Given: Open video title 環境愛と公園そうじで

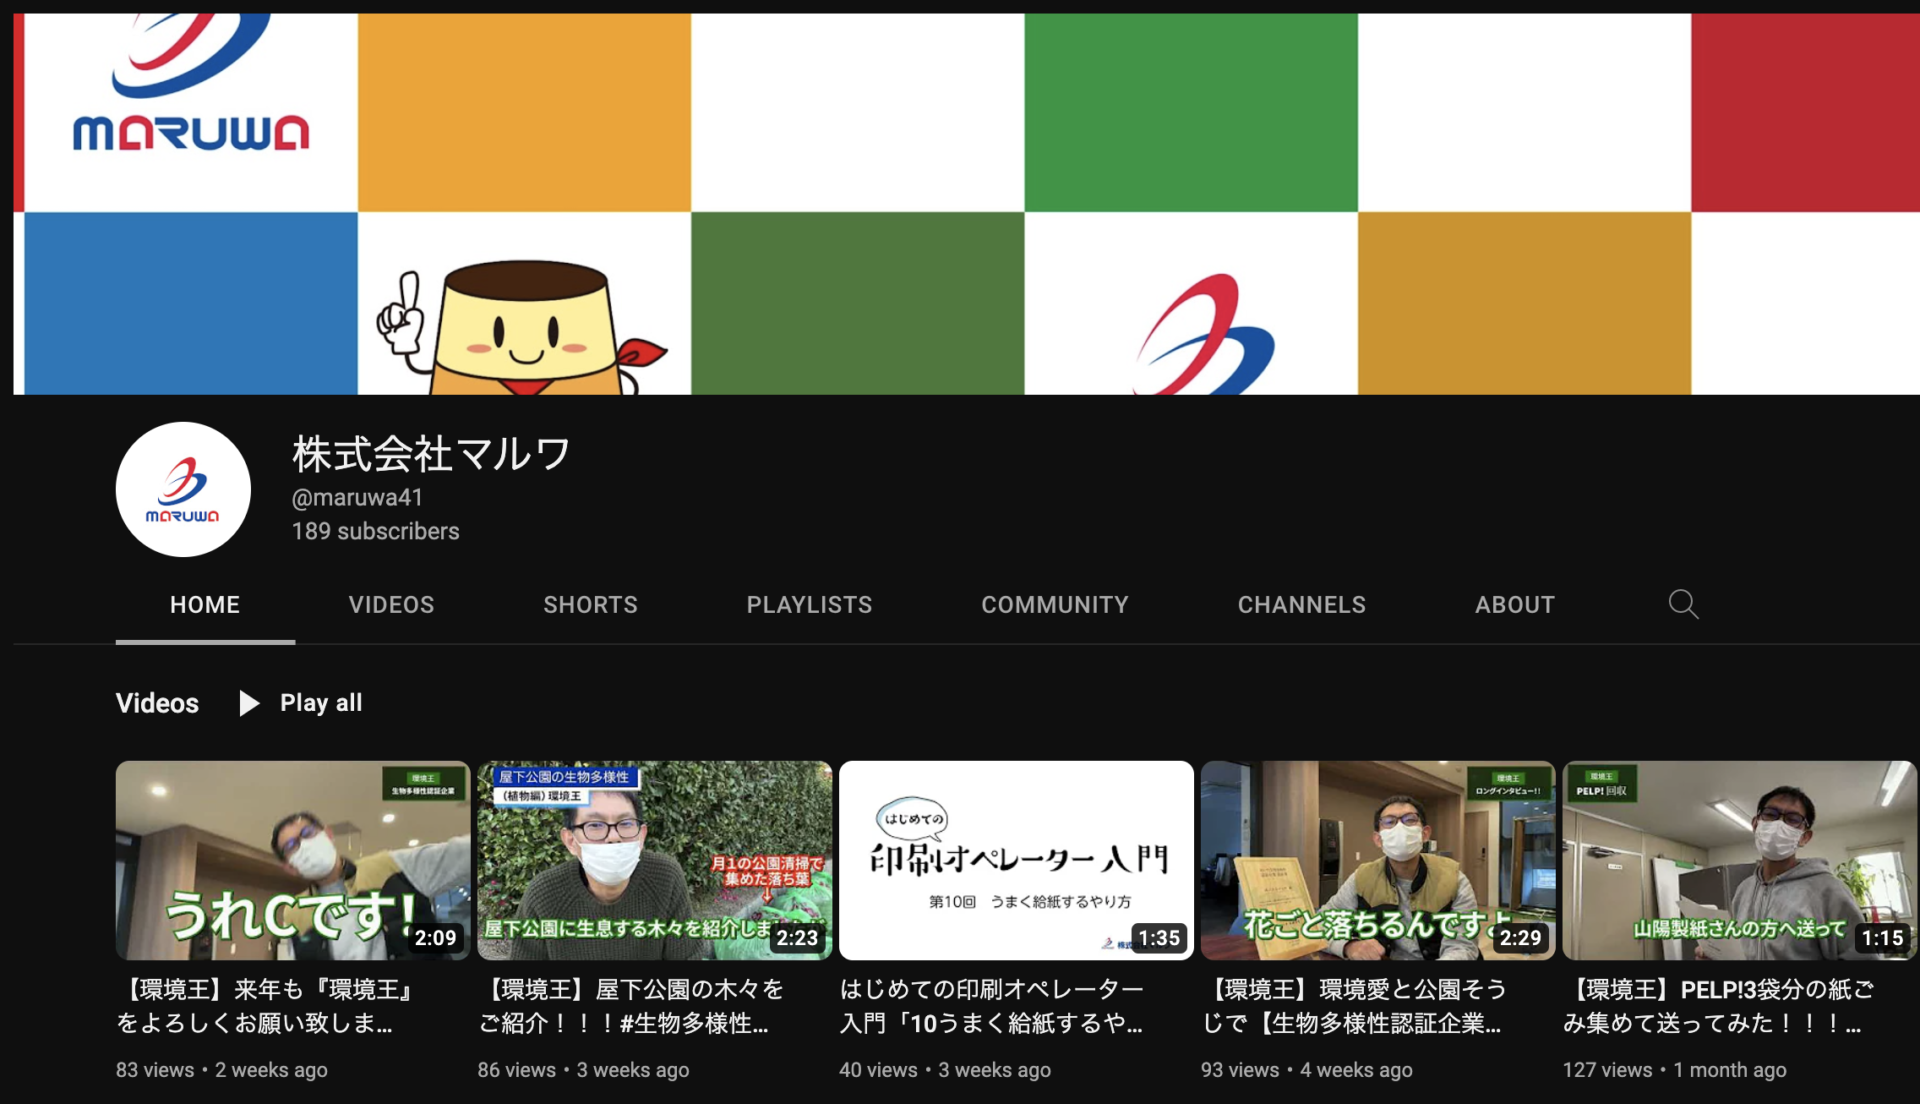Looking at the screenshot, I should click(1355, 1006).
